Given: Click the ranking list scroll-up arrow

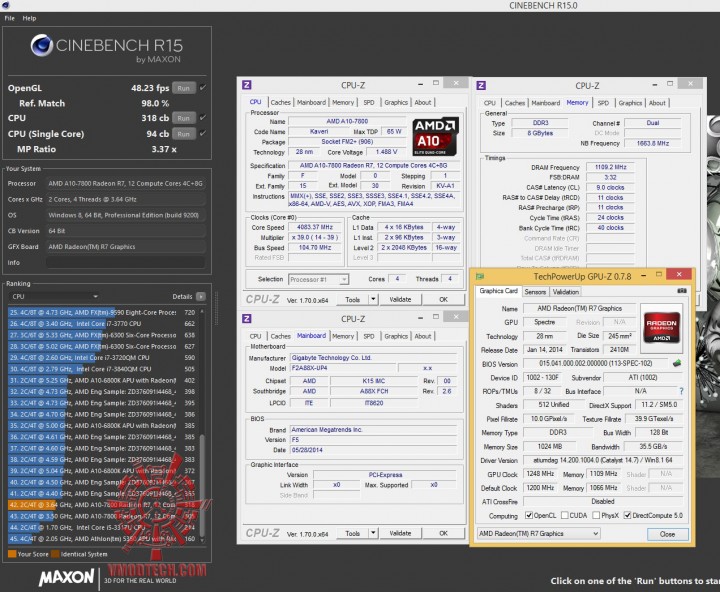Looking at the screenshot, I should coord(202,312).
